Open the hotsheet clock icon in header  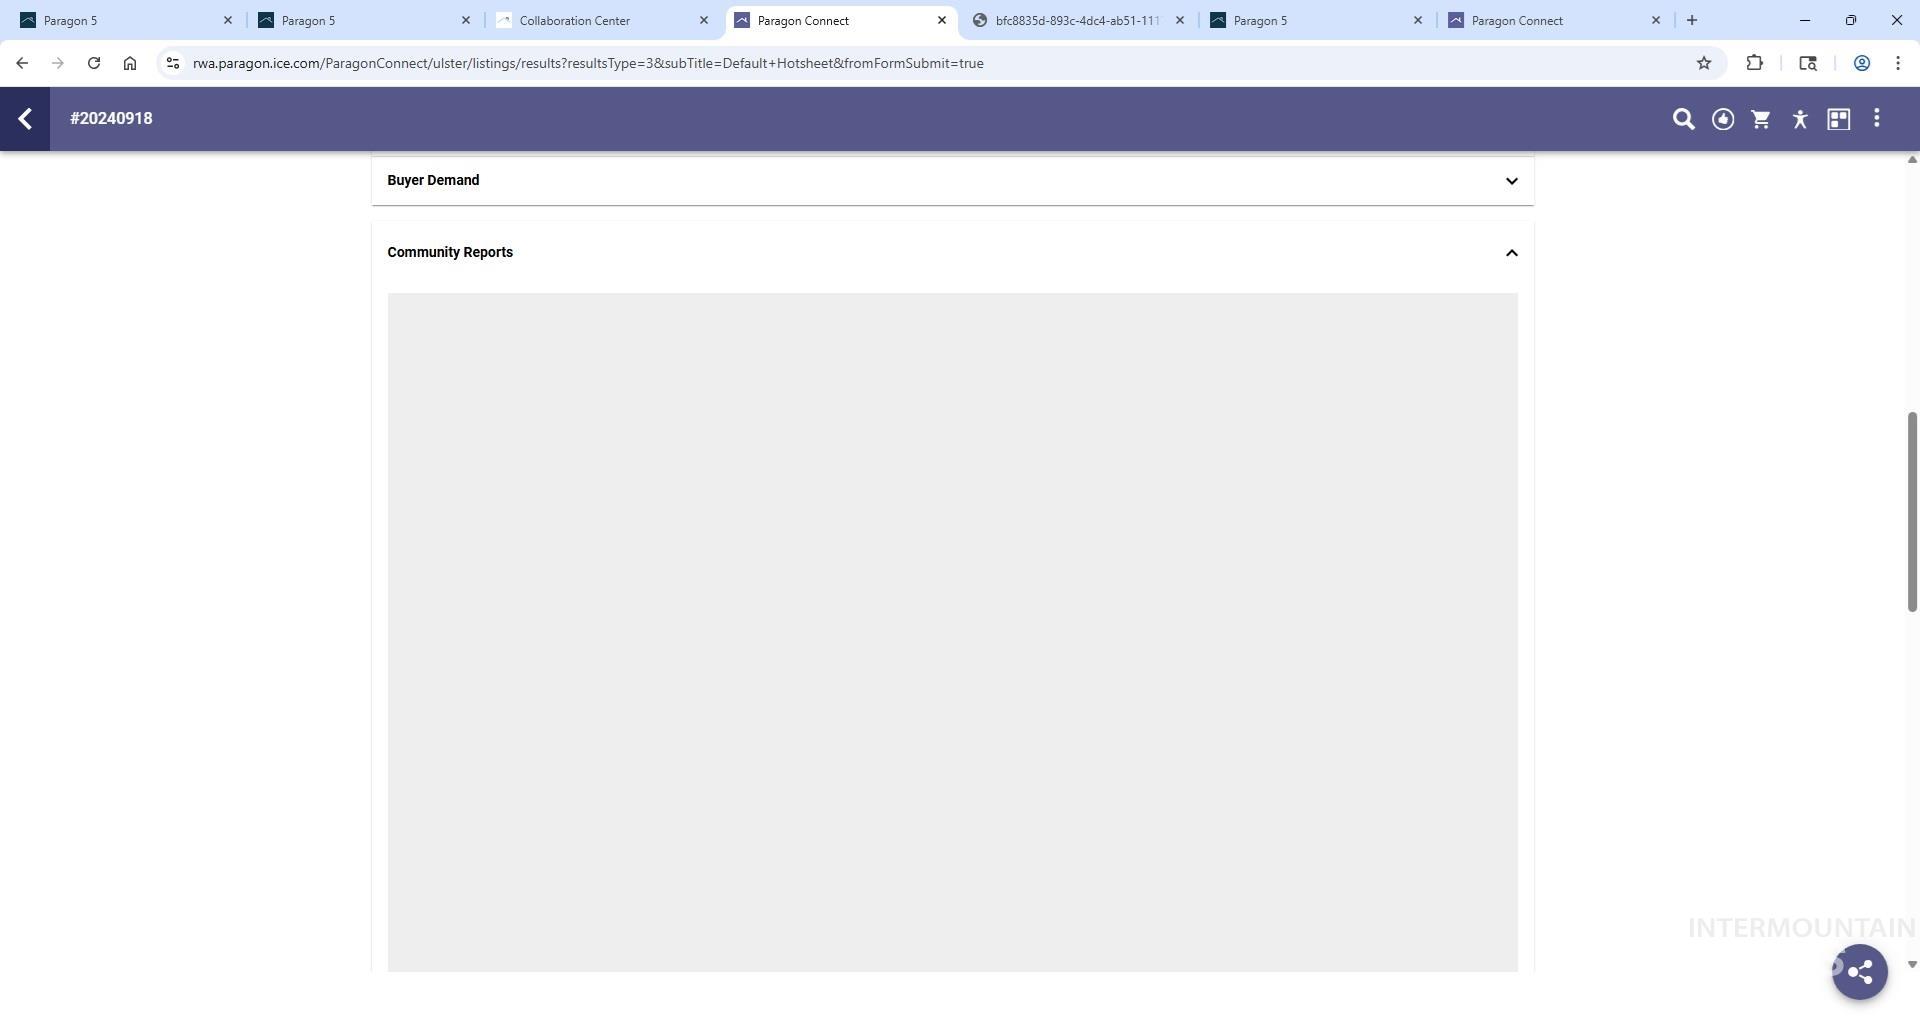pos(1722,119)
